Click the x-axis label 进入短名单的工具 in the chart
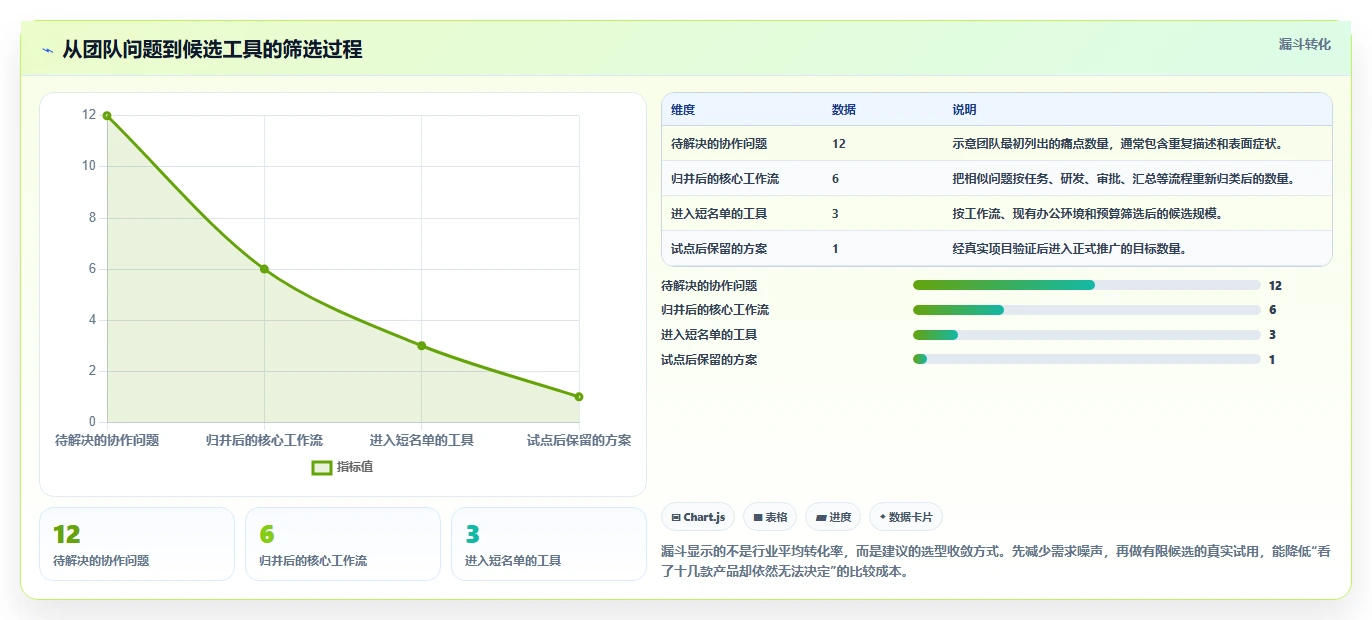The height and width of the screenshot is (620, 1372). 421,440
